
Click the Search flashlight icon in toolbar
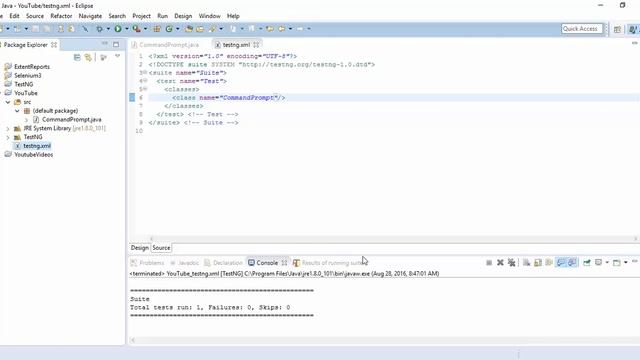pos(212,29)
